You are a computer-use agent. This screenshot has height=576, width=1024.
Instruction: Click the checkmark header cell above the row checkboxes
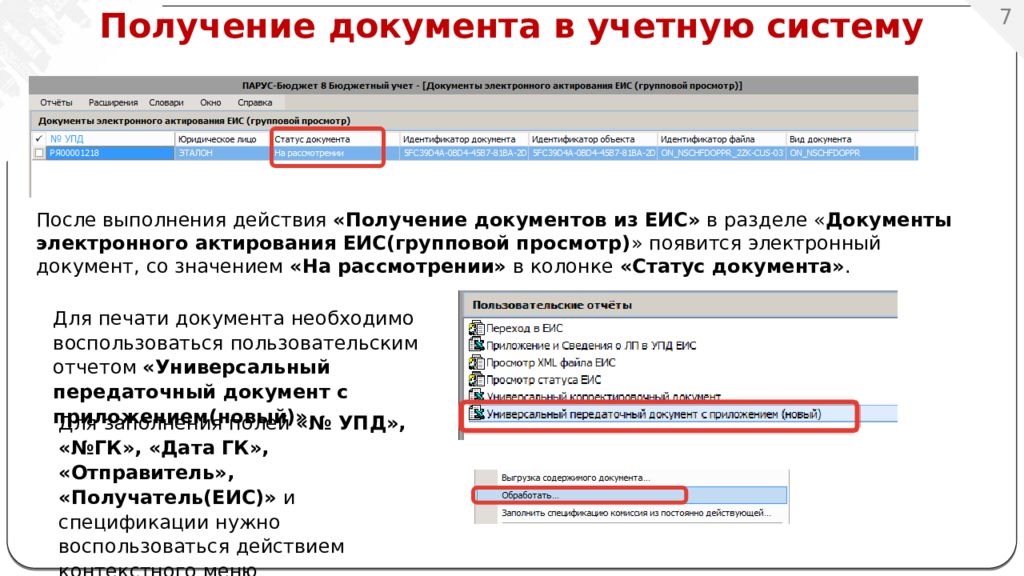click(39, 139)
